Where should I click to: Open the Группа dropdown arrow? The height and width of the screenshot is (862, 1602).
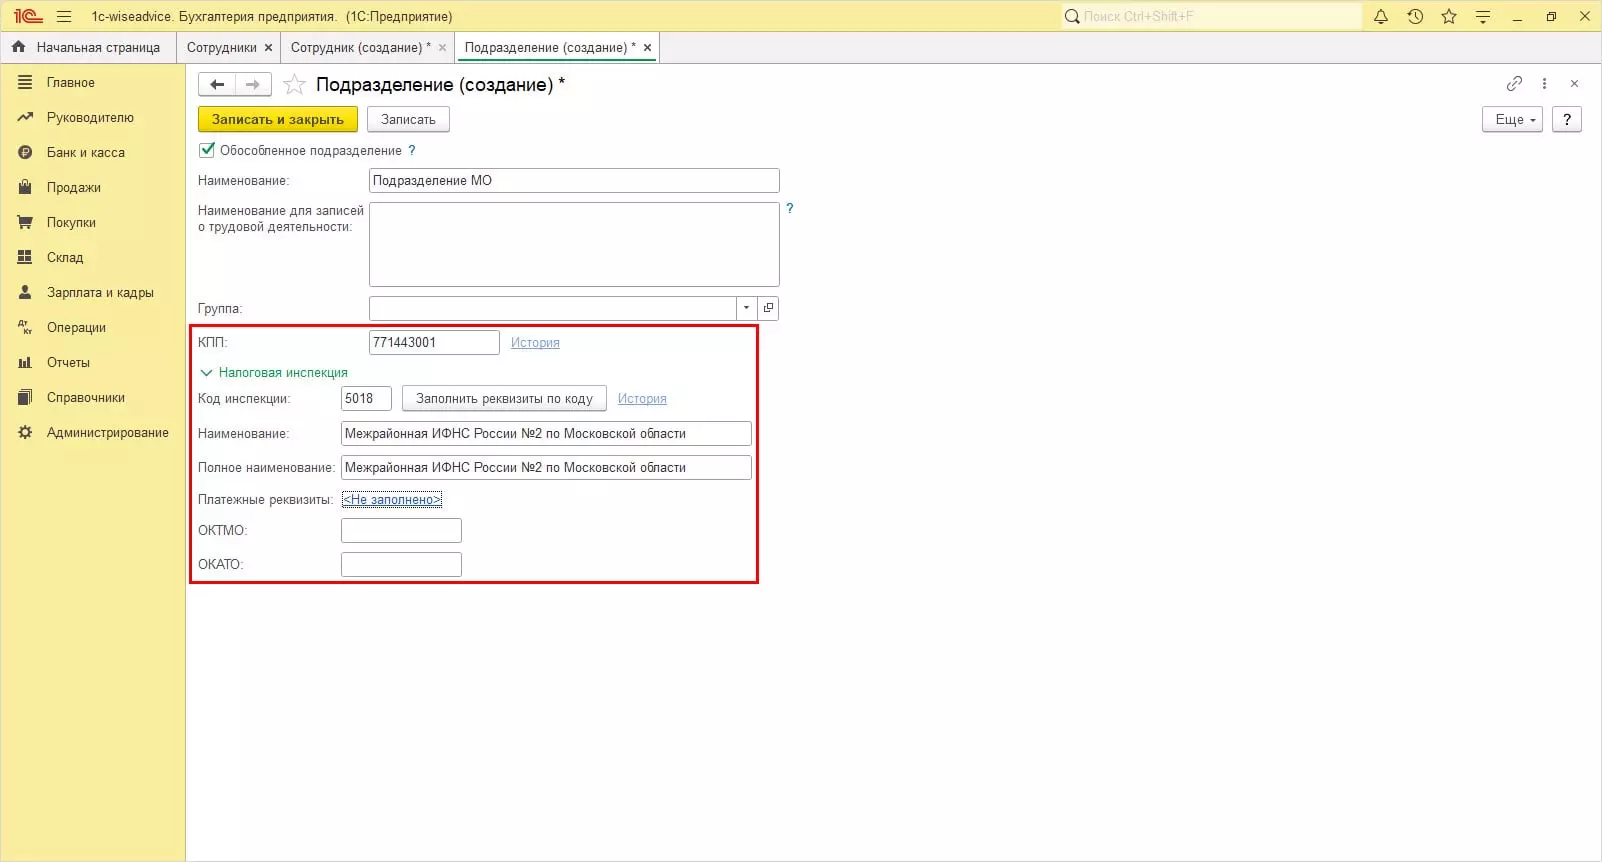[x=746, y=308]
